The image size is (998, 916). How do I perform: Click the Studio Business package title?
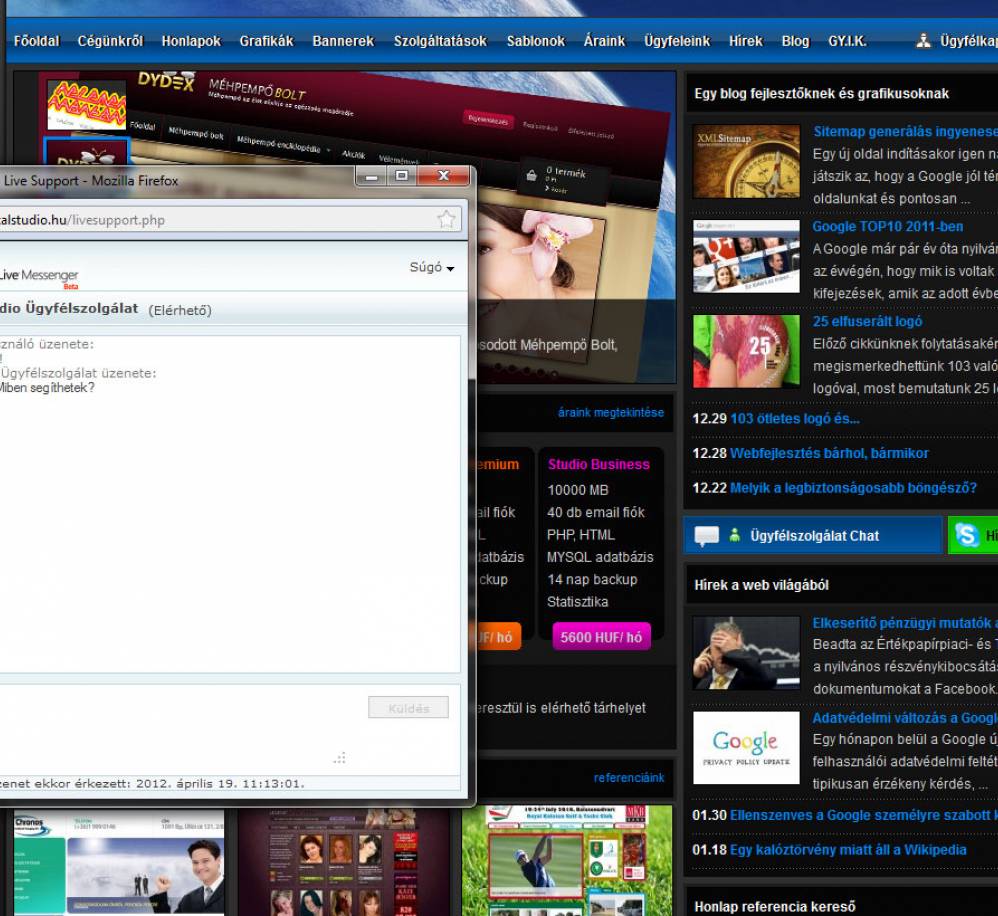599,464
